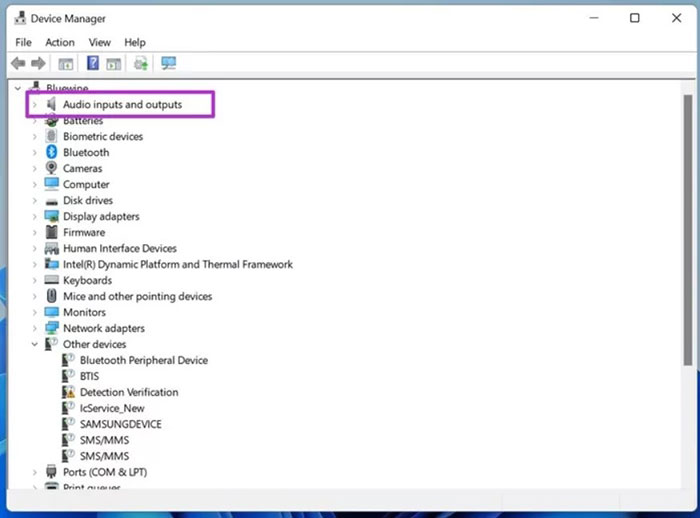Screen dimensions: 700x518
Task: Open the File menu
Action: 23,42
